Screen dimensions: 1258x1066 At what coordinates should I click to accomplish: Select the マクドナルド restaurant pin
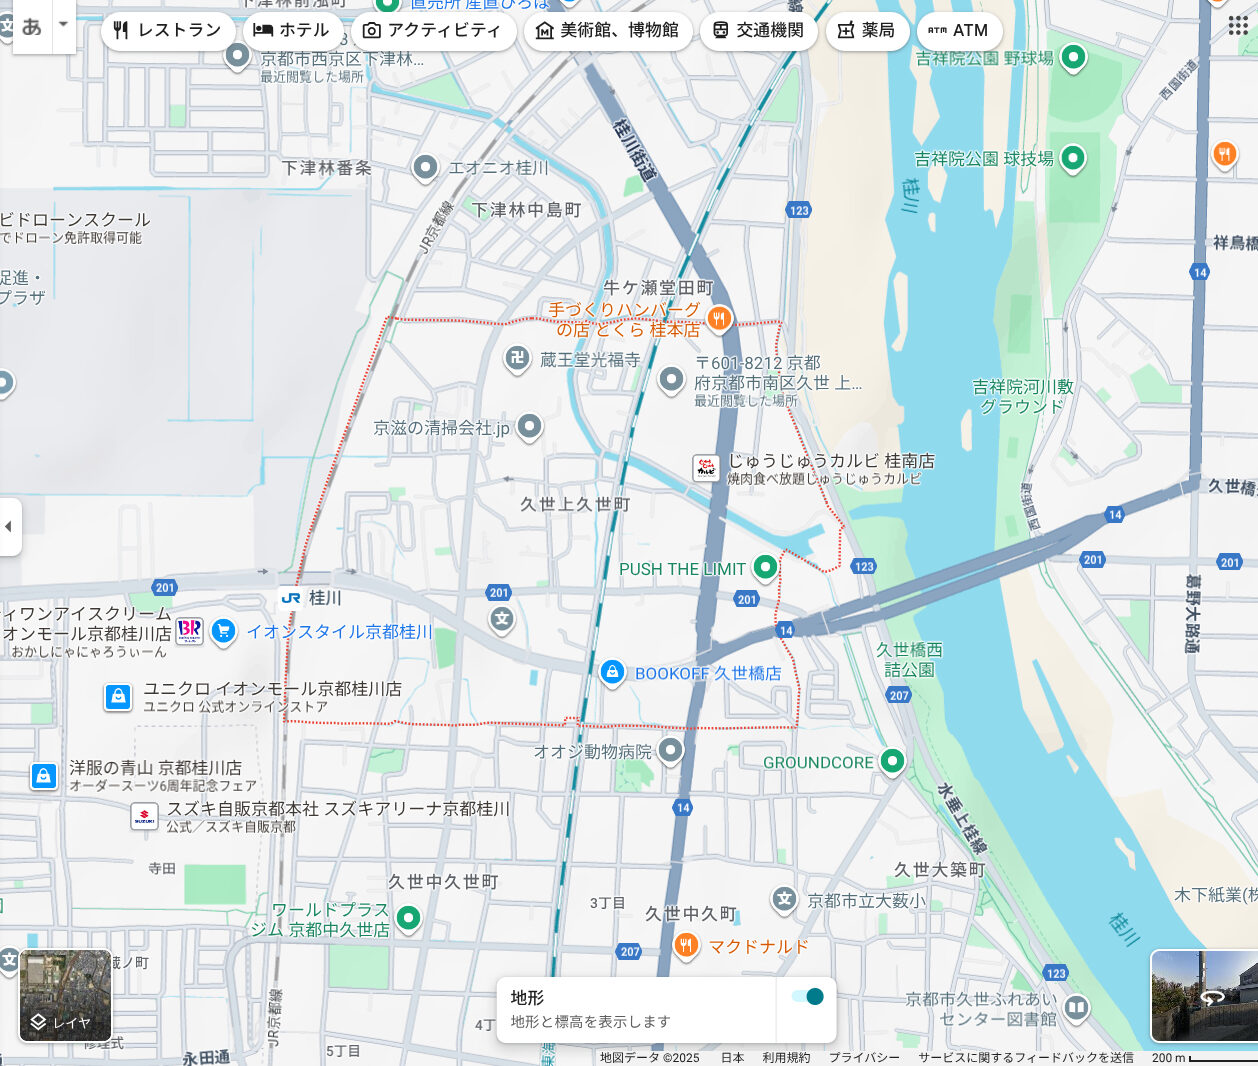tap(686, 945)
